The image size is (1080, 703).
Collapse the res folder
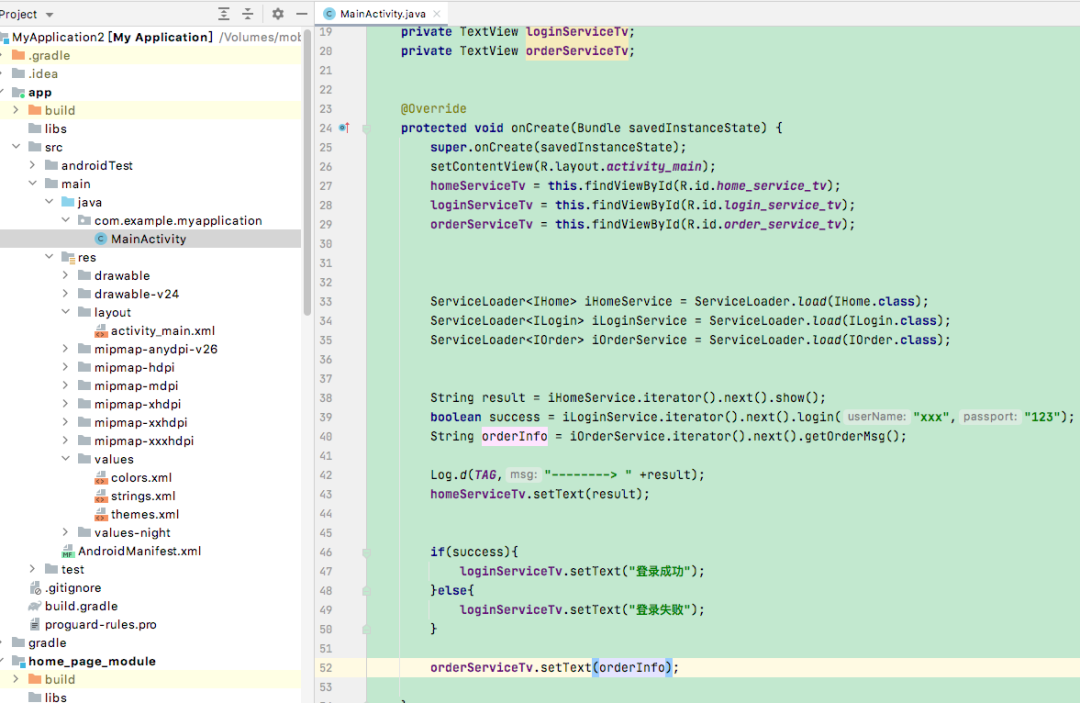coord(49,257)
